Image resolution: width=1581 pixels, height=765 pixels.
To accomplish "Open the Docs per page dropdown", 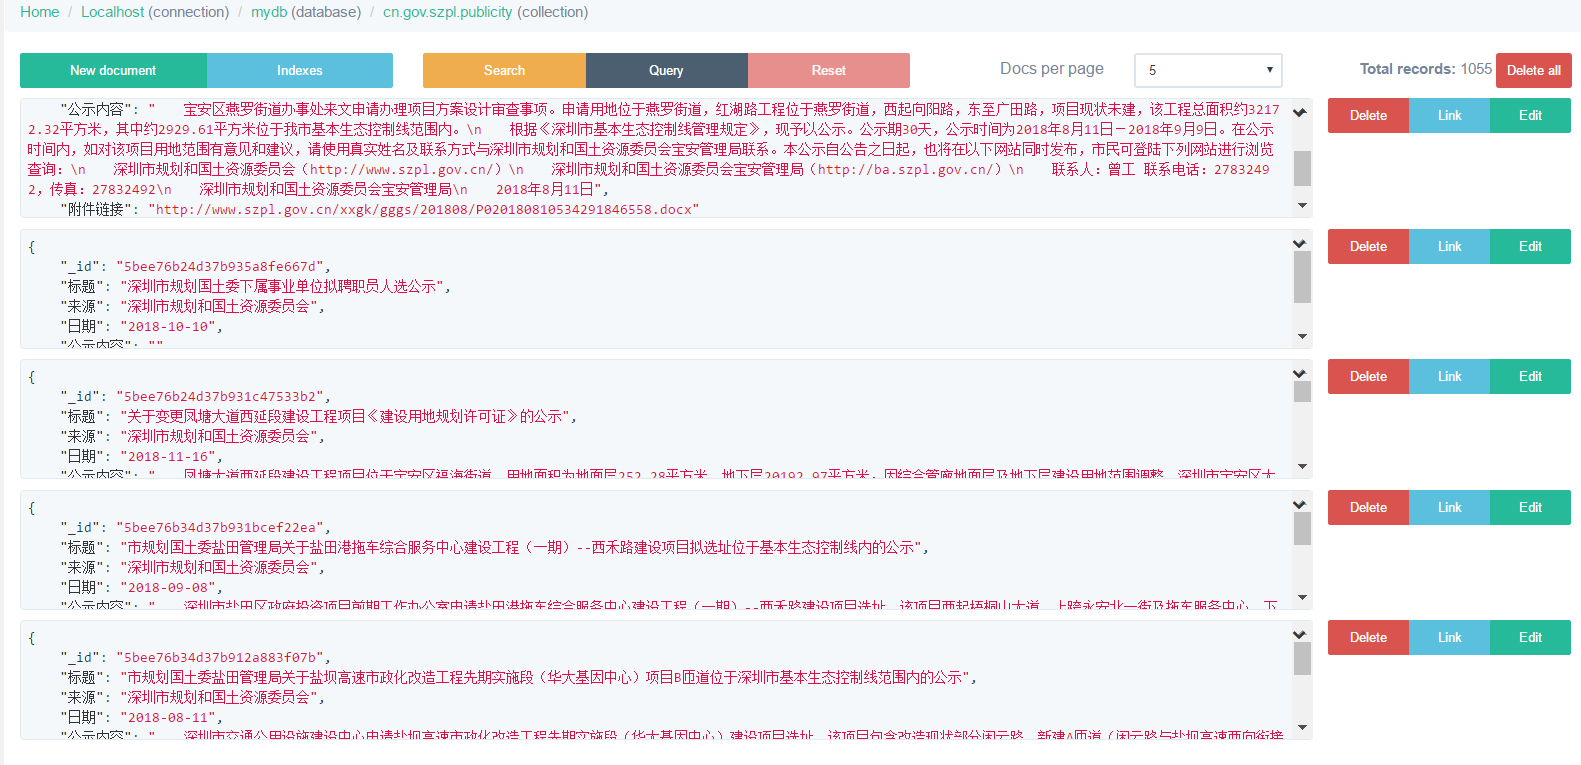I will point(1208,70).
